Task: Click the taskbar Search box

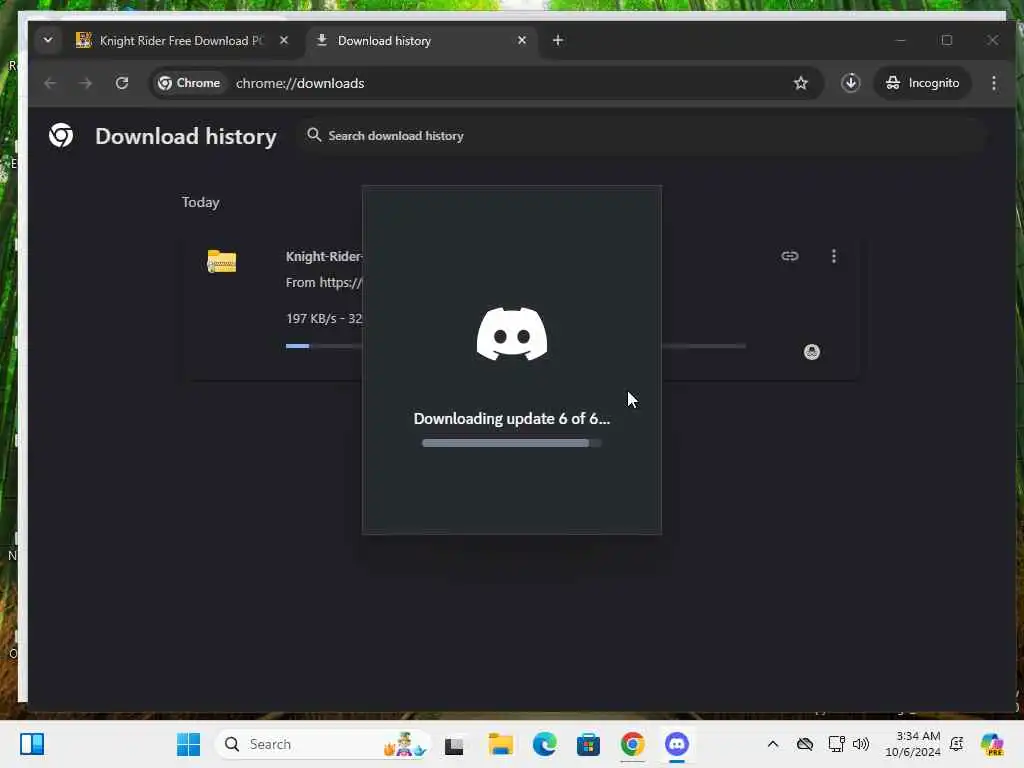Action: coord(323,744)
